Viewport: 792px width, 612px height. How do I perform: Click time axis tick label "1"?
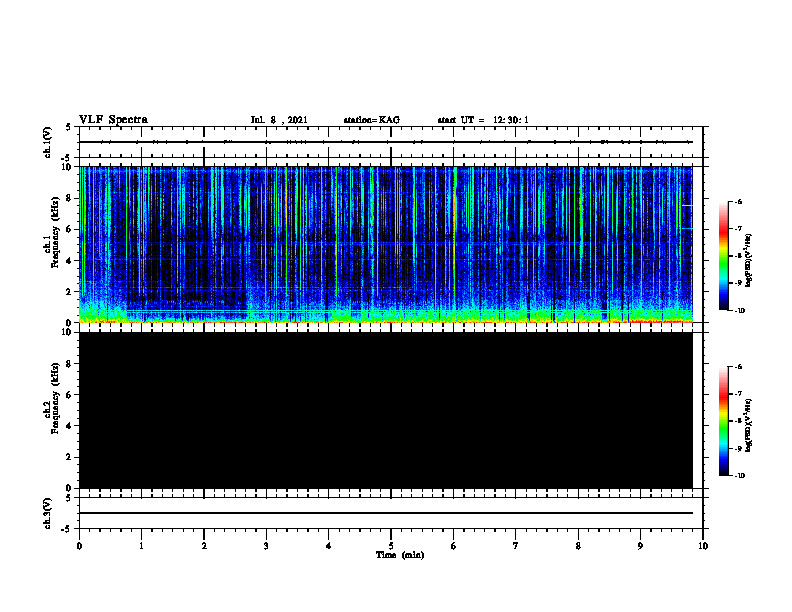pyautogui.click(x=141, y=546)
